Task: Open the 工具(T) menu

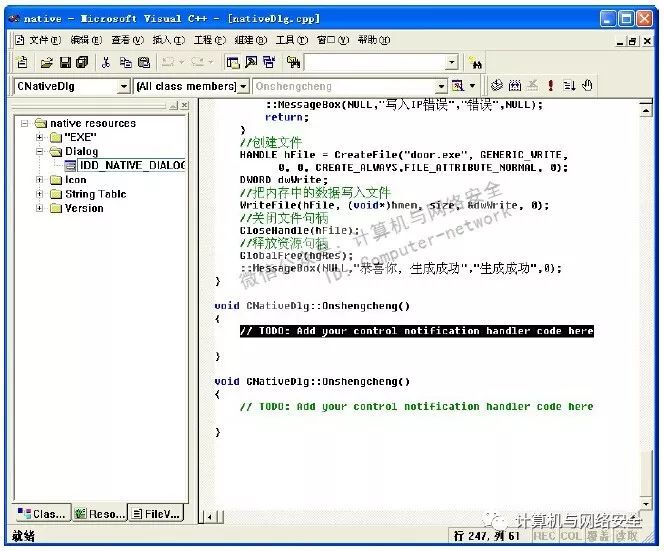Action: click(x=292, y=40)
